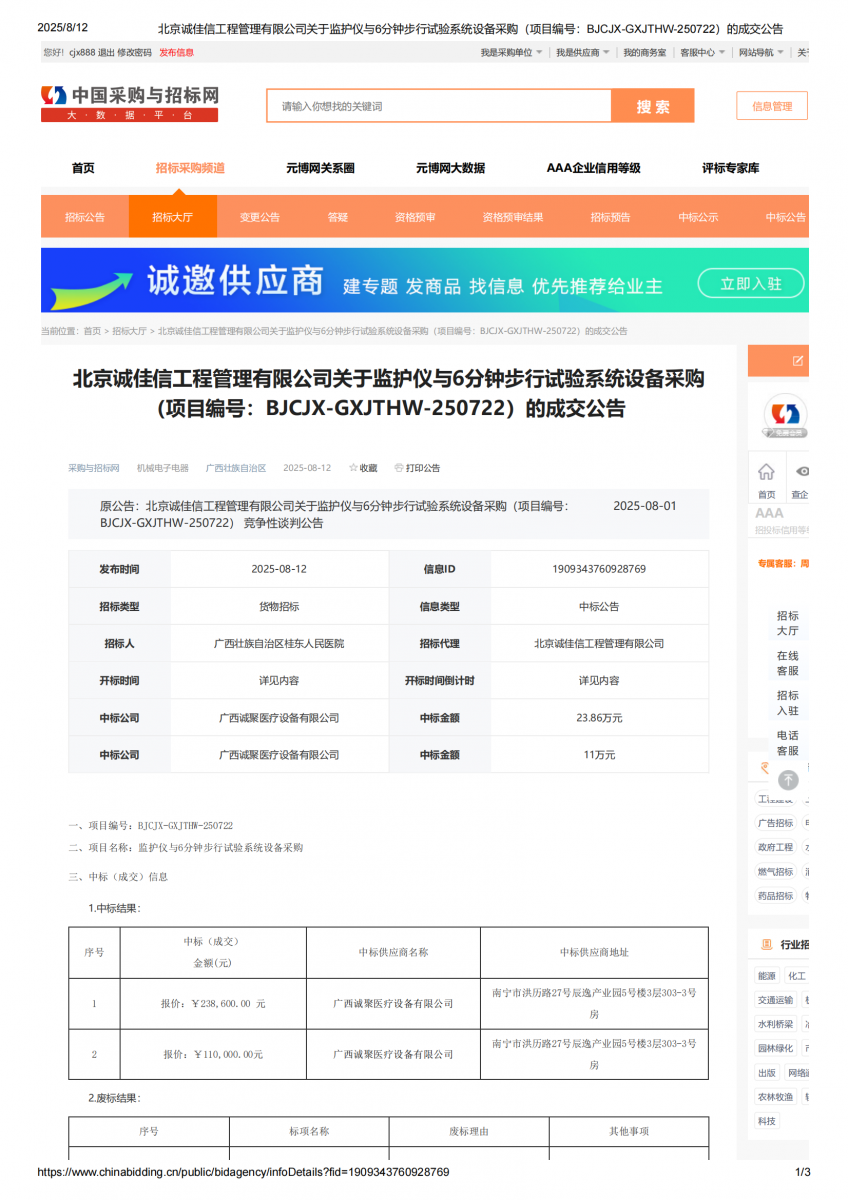Click 招标大厅 in breadcrumb trail
The height and width of the screenshot is (1200, 848).
point(129,331)
